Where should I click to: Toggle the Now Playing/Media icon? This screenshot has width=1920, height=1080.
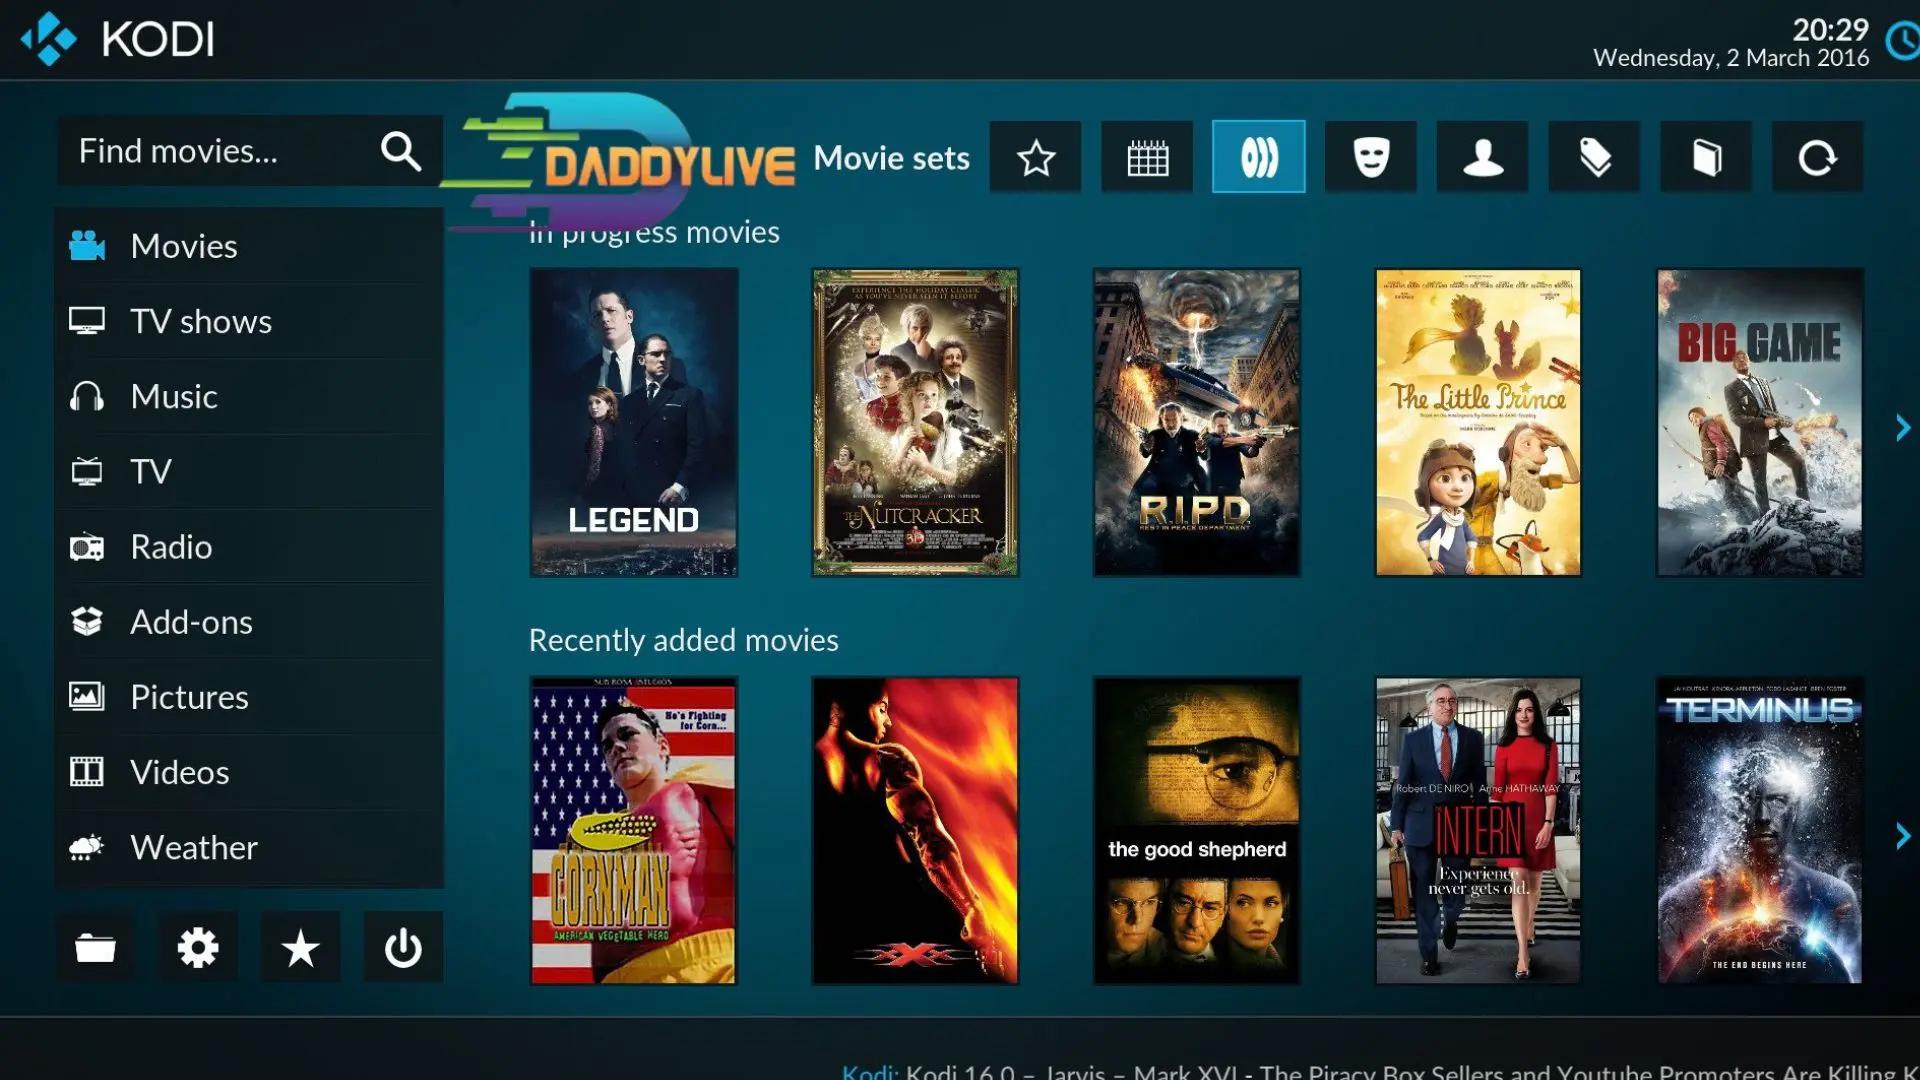[x=1257, y=157]
